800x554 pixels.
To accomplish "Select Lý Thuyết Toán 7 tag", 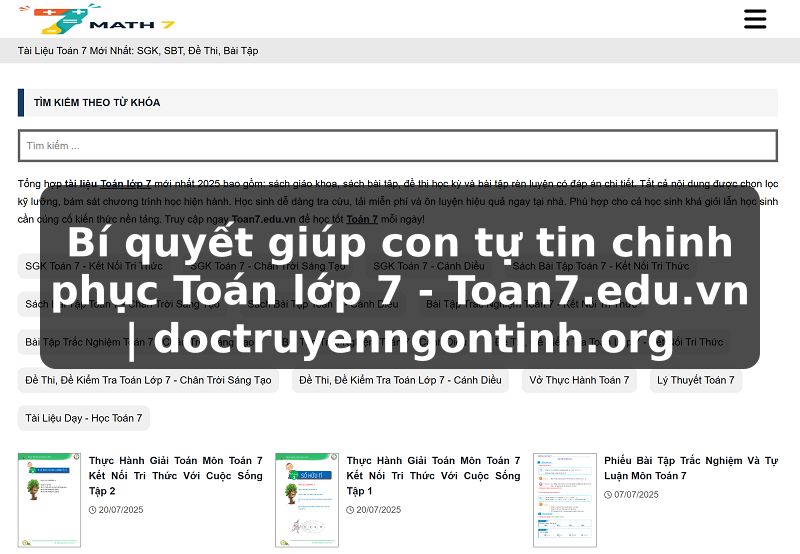I will coord(695,380).
